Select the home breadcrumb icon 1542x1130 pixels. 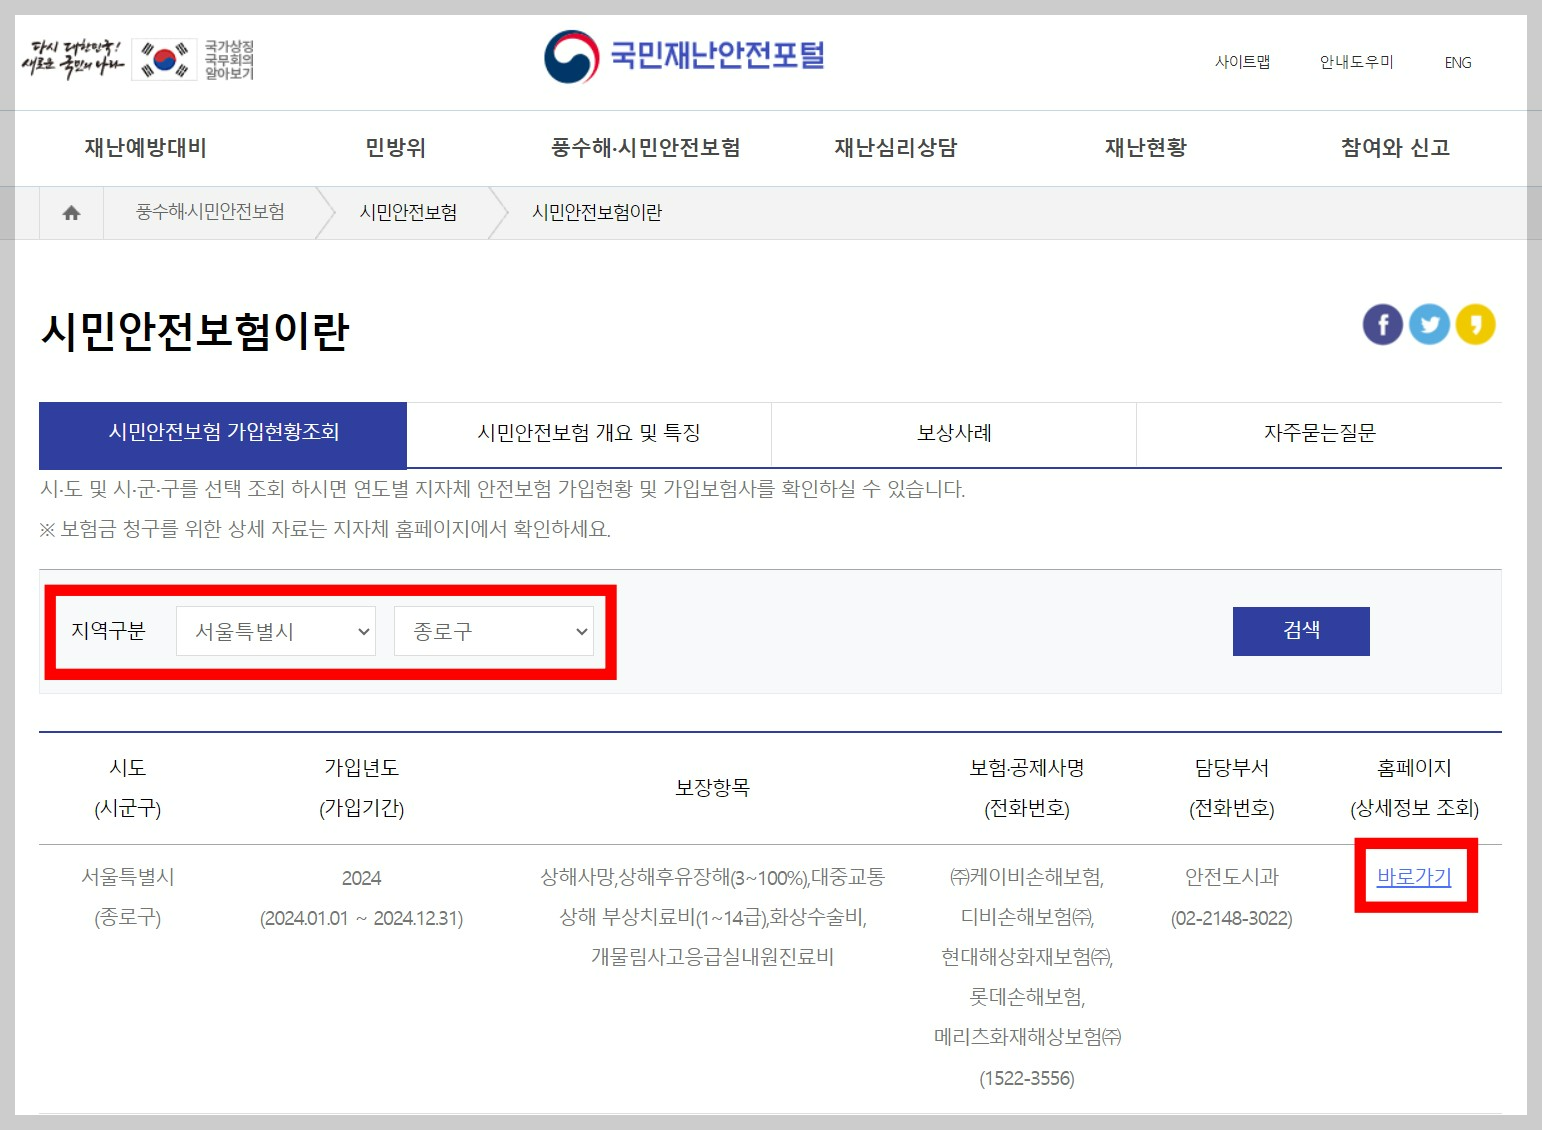coord(69,212)
